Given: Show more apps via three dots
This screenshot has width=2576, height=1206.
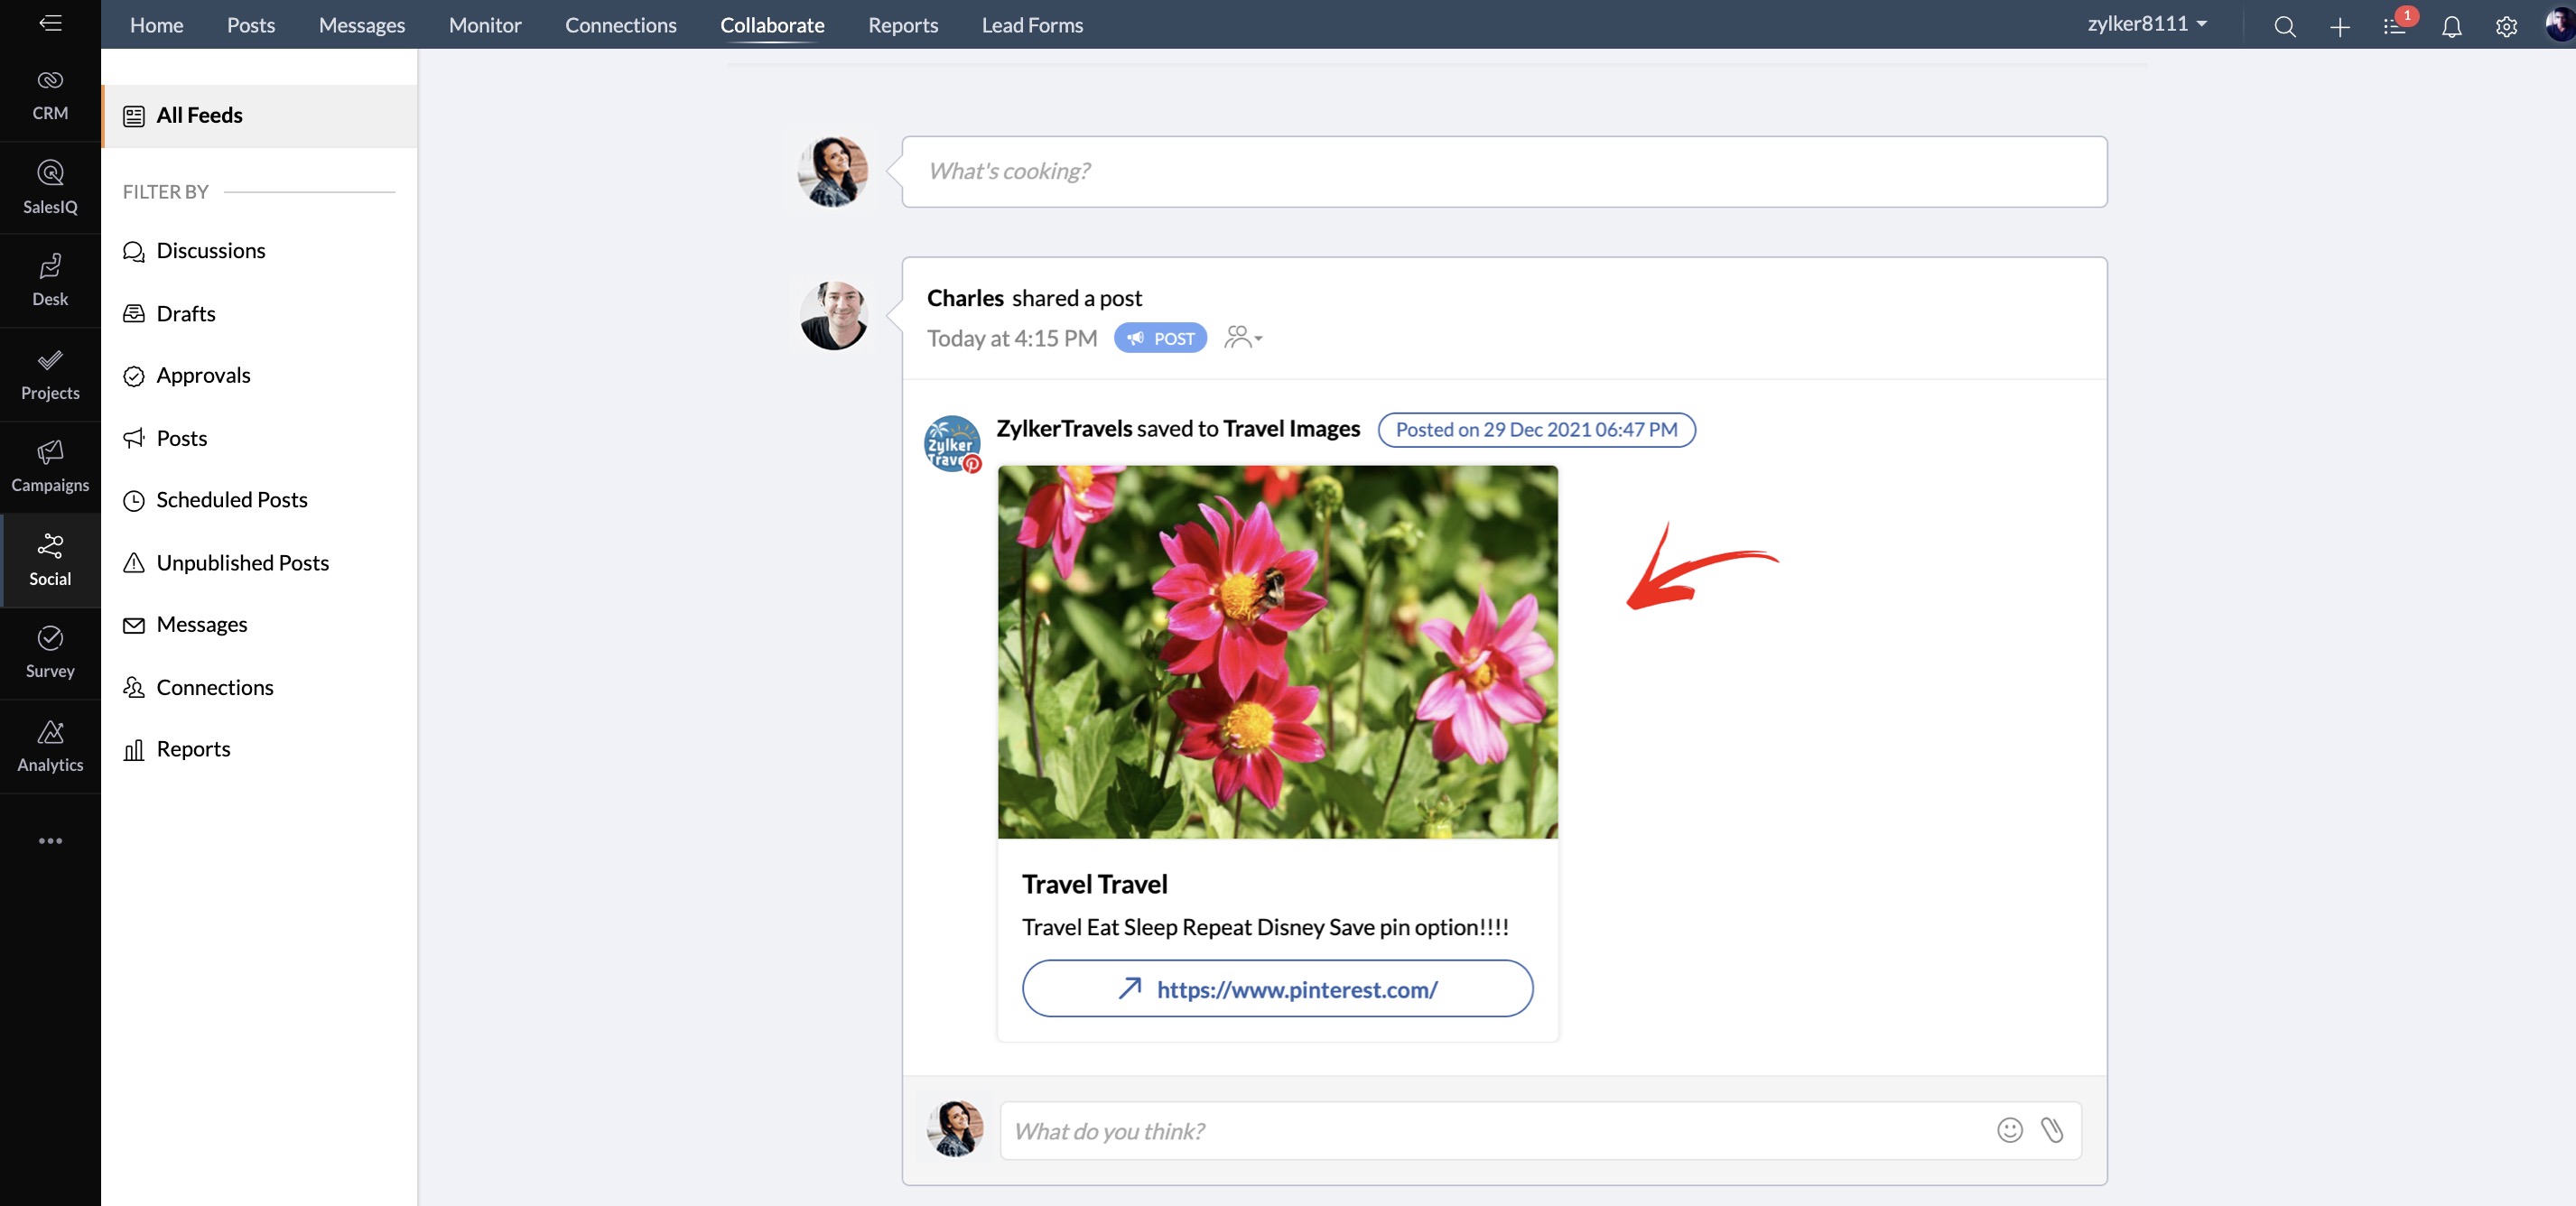Looking at the screenshot, I should (x=50, y=841).
